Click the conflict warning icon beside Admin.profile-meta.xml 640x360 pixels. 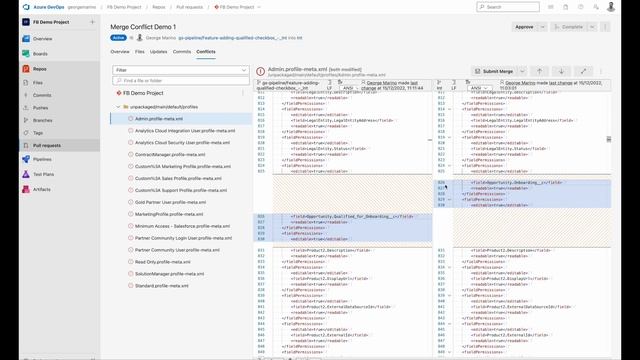pyautogui.click(x=260, y=71)
